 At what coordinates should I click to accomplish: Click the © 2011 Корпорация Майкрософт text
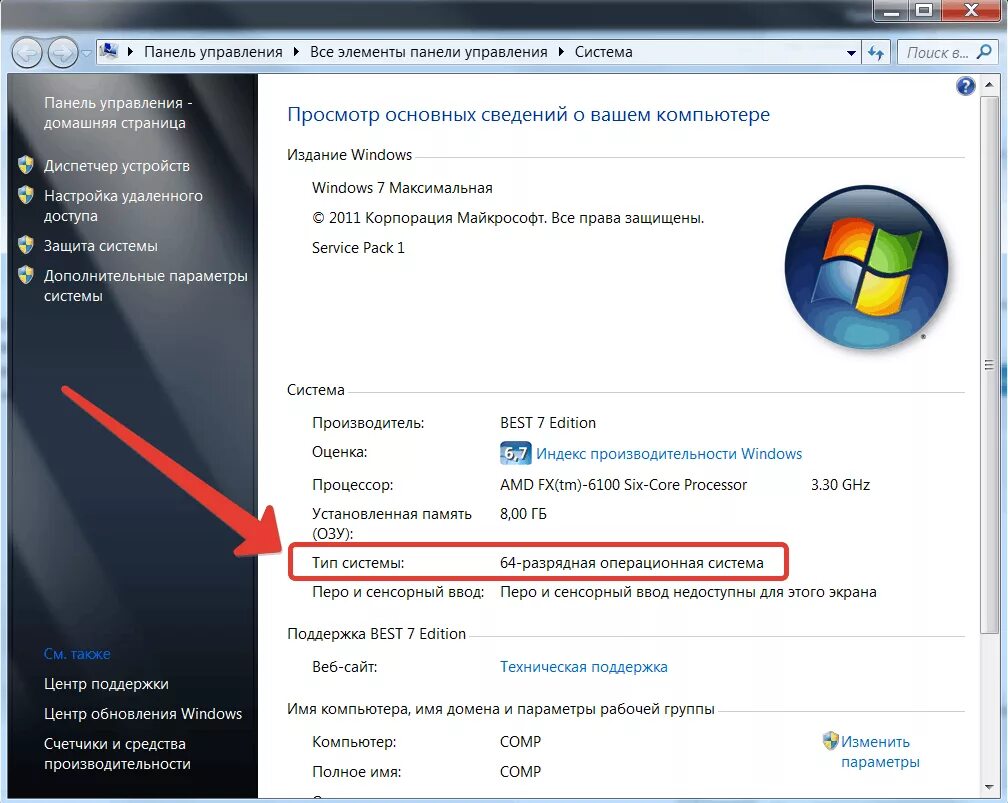(x=508, y=218)
